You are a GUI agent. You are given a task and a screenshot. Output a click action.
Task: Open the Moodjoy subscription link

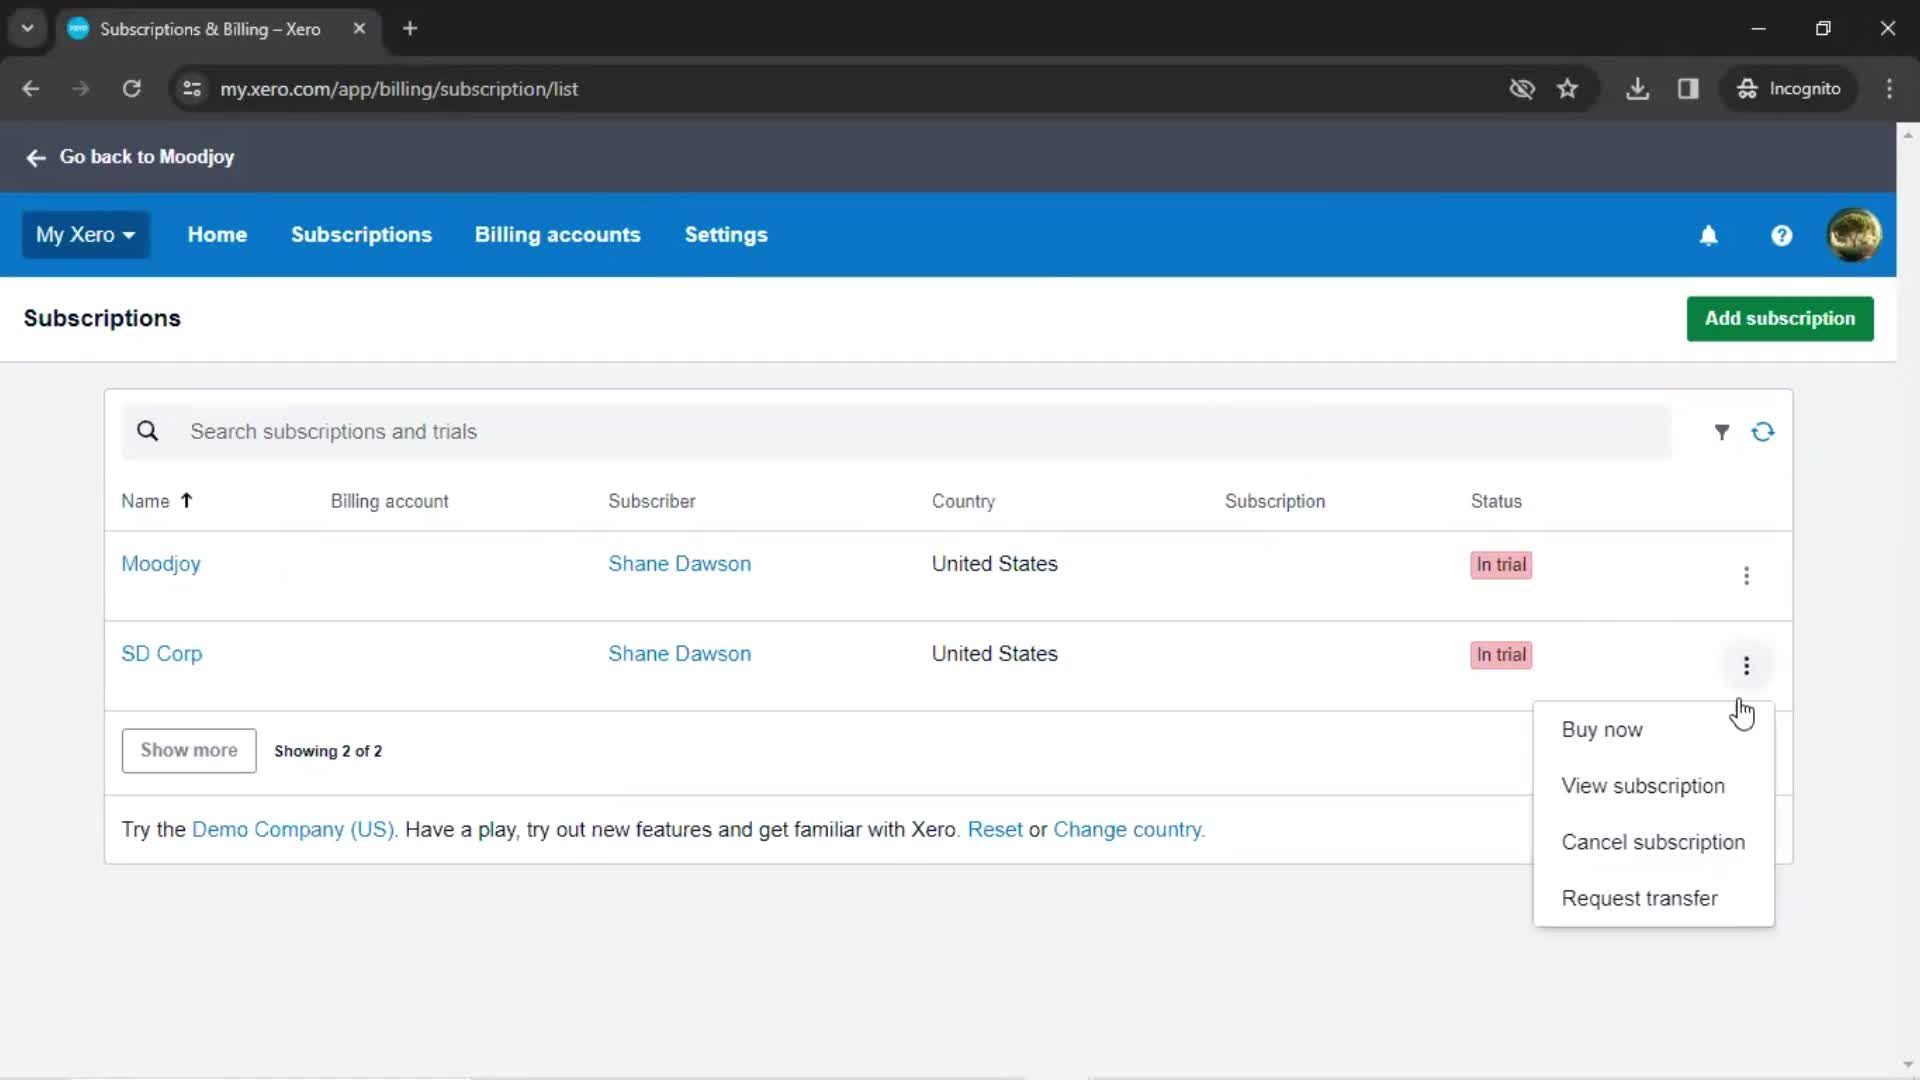pyautogui.click(x=161, y=564)
